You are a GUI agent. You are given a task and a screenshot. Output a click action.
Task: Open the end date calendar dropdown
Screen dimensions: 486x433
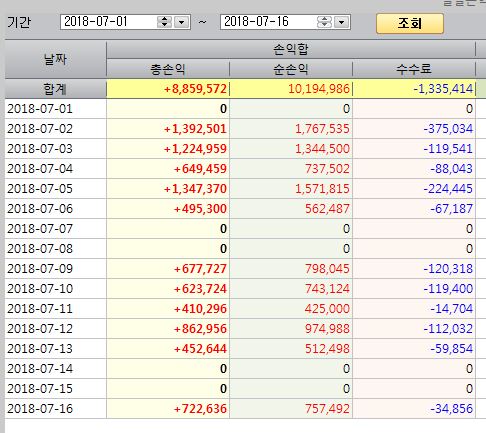(x=342, y=22)
